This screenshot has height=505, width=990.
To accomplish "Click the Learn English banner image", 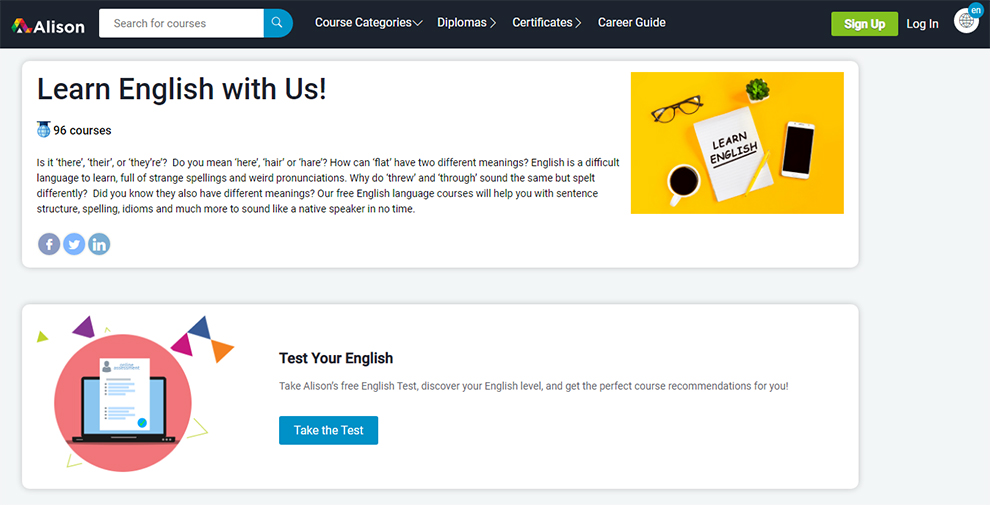I will (737, 143).
